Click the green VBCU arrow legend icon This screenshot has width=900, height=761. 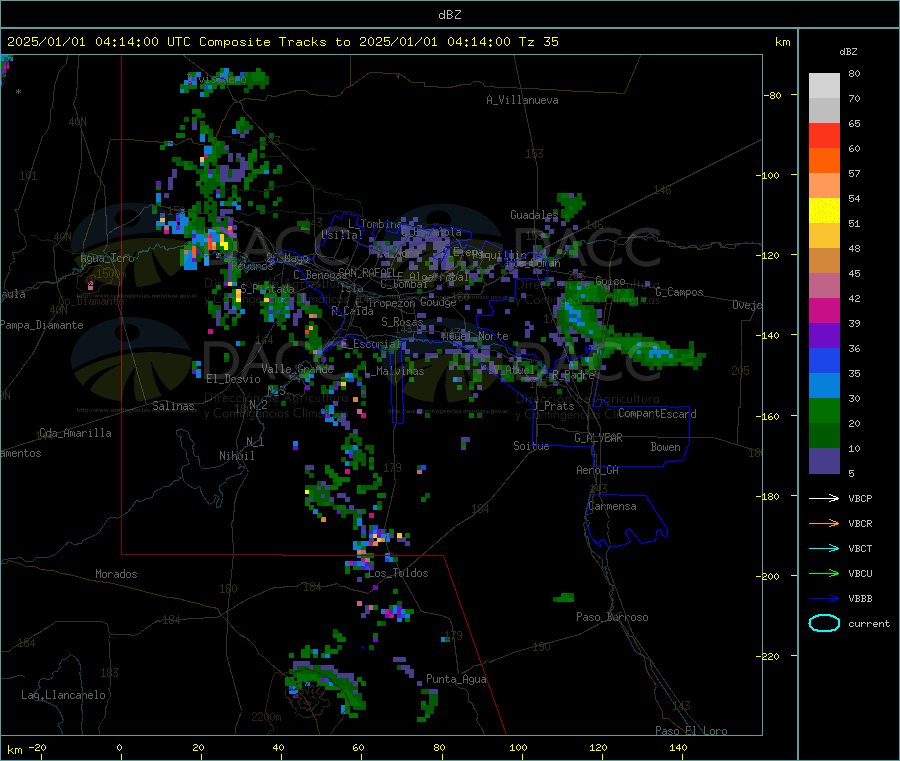point(824,573)
